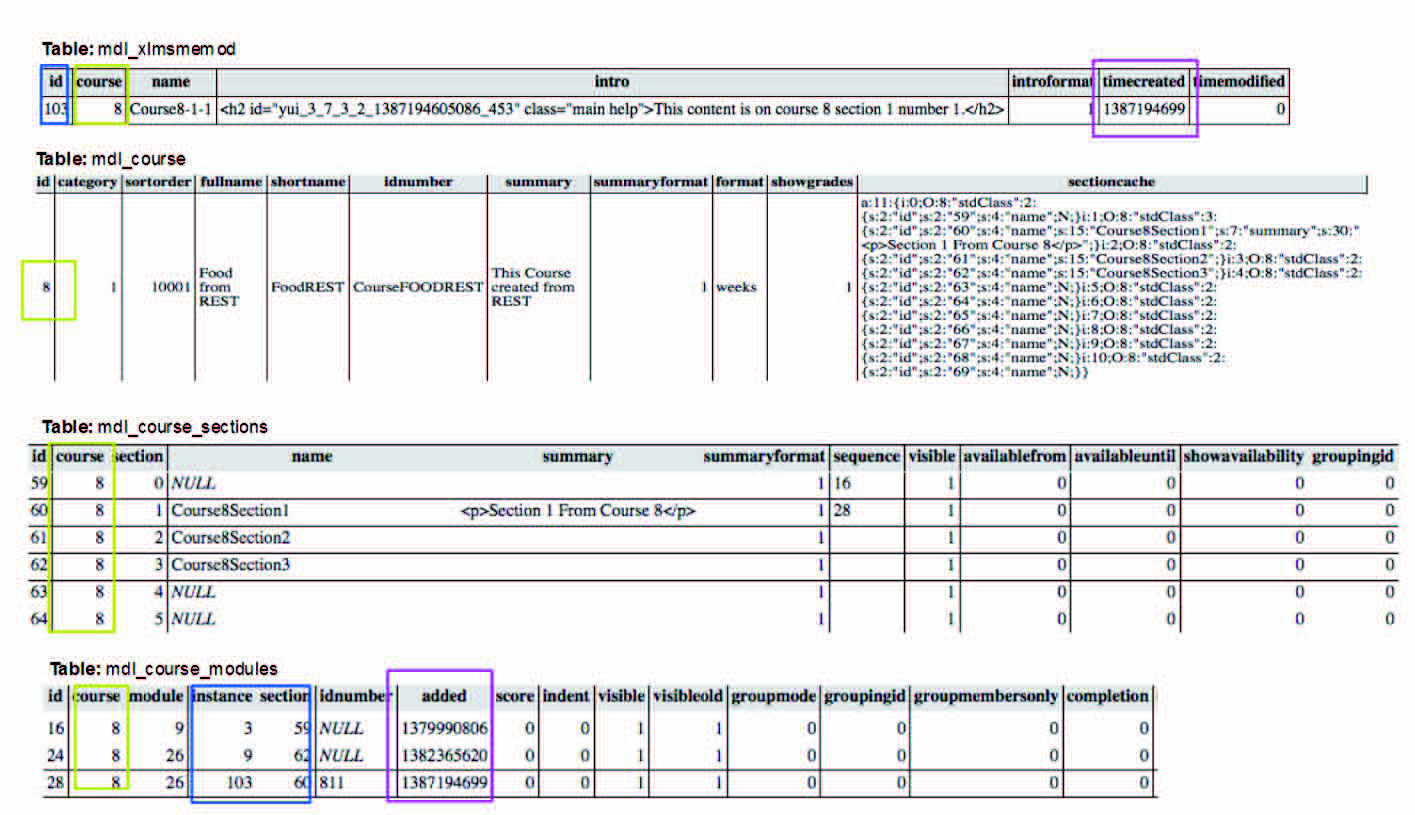Select shortname value 'FoodREST'
This screenshot has height=815, width=1415.
tap(308, 287)
